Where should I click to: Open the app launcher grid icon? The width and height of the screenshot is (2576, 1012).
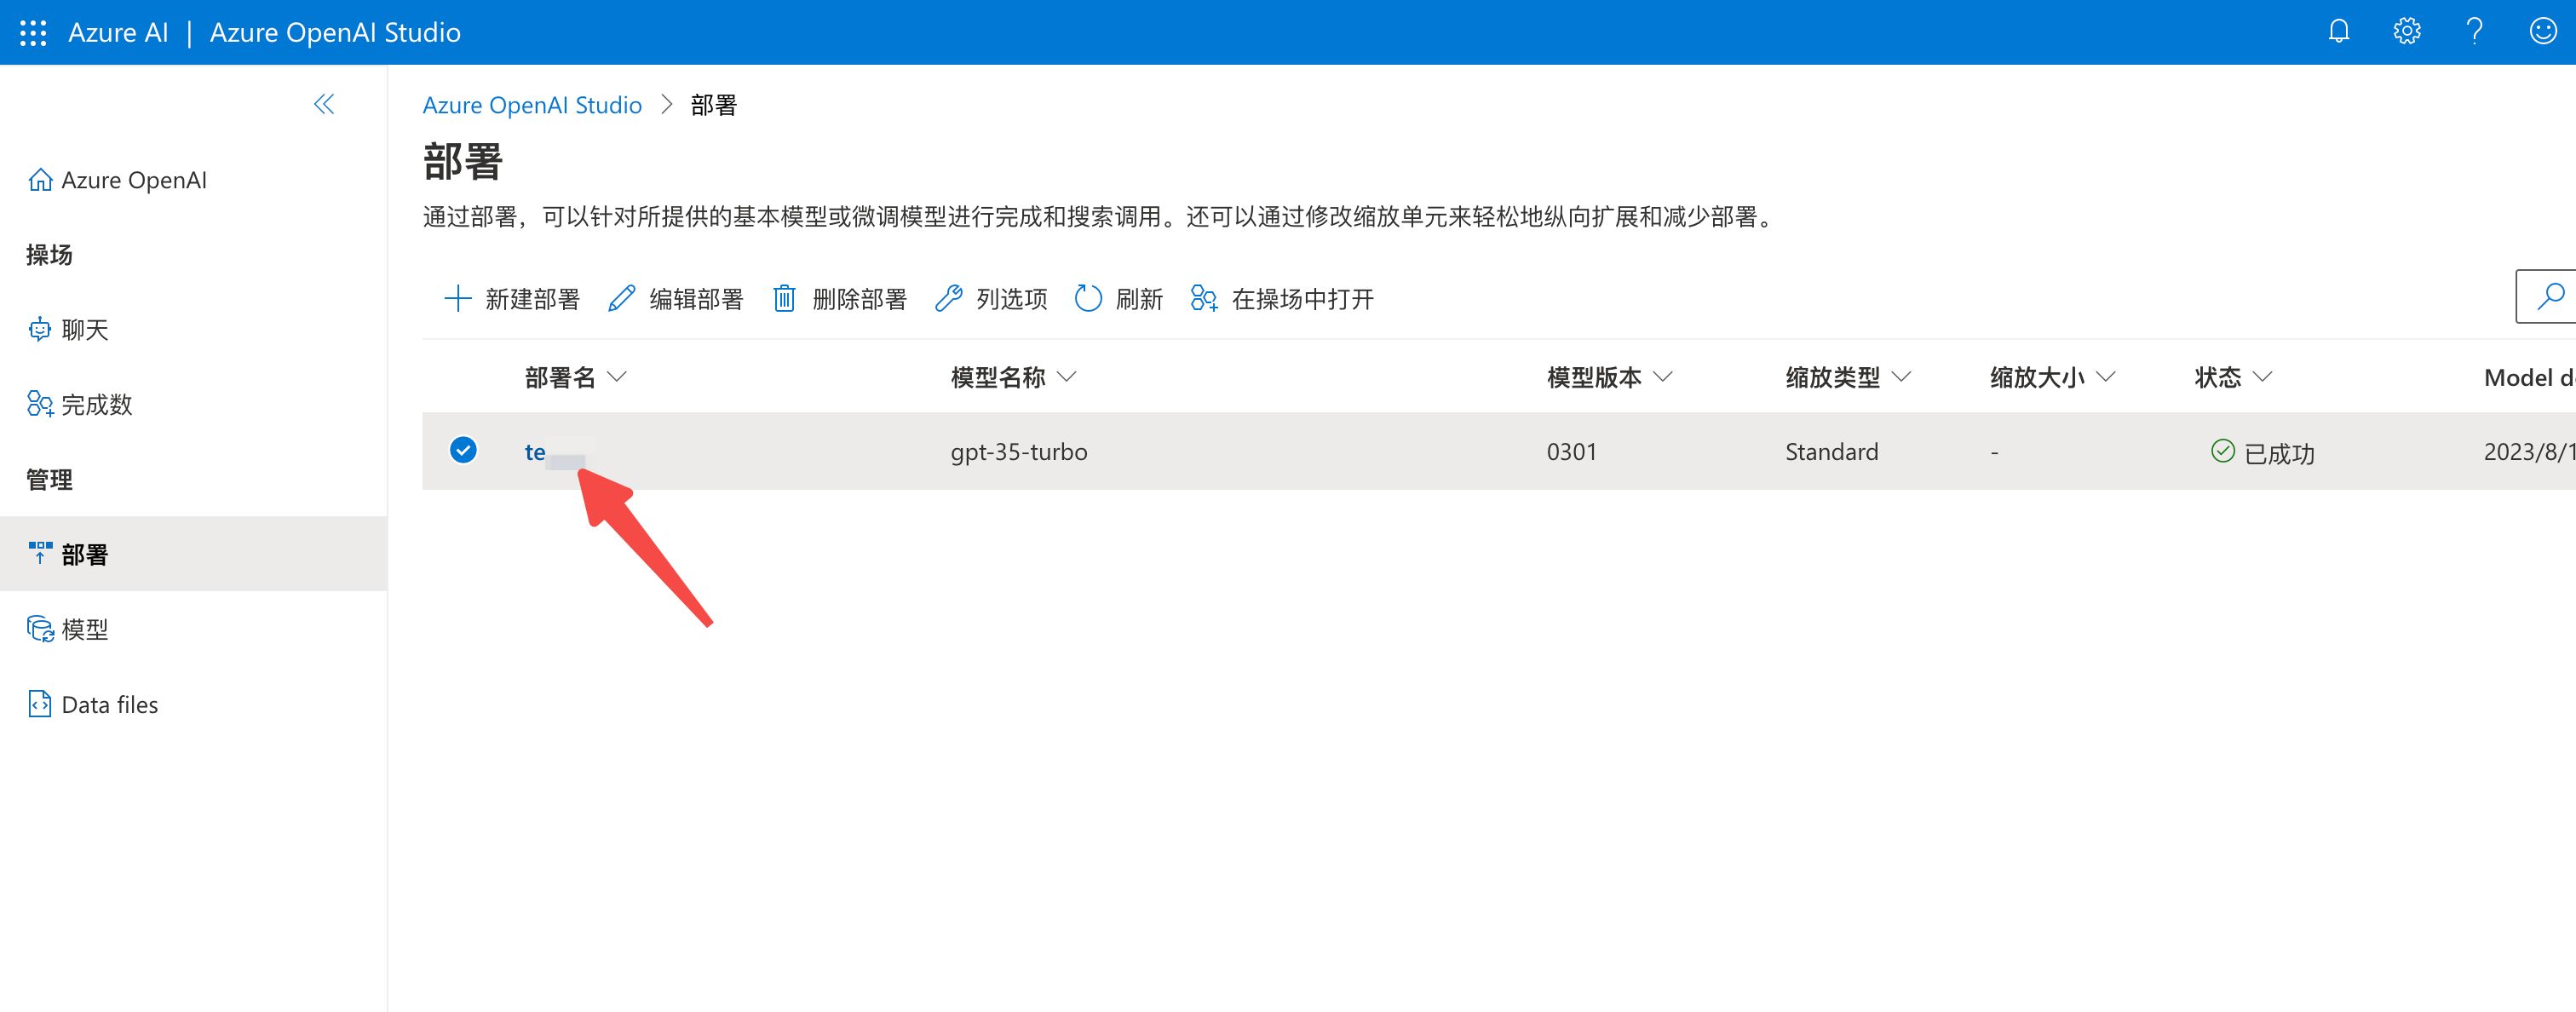pos(33,33)
